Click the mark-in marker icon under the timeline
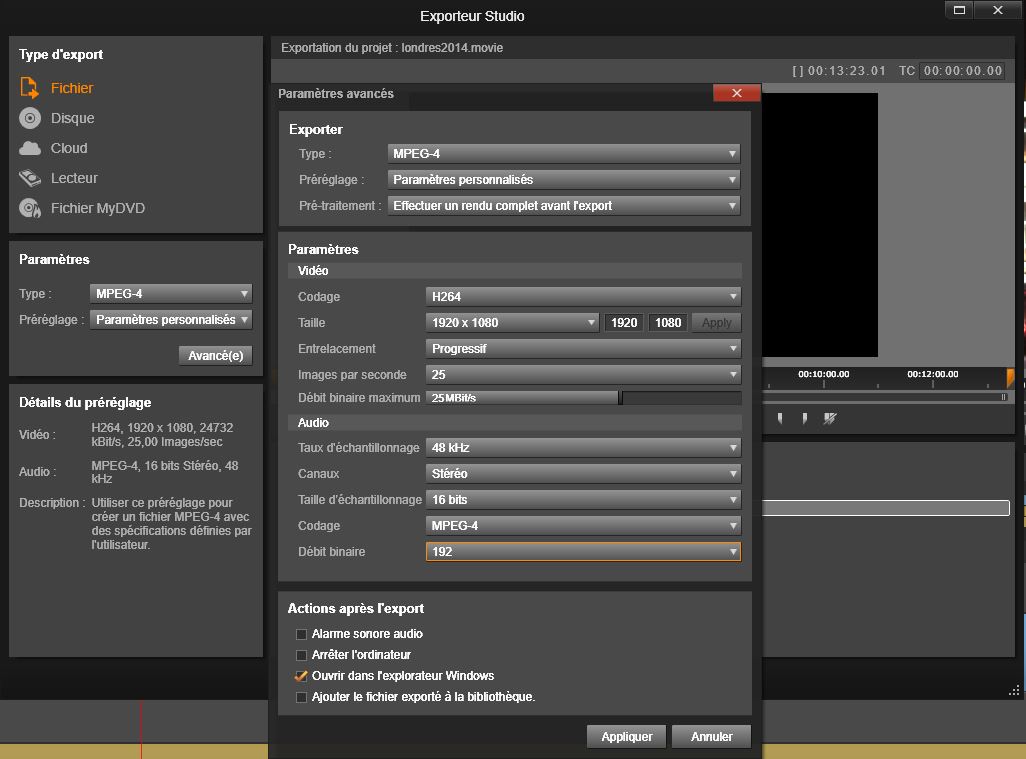The height and width of the screenshot is (759, 1026). click(x=779, y=419)
